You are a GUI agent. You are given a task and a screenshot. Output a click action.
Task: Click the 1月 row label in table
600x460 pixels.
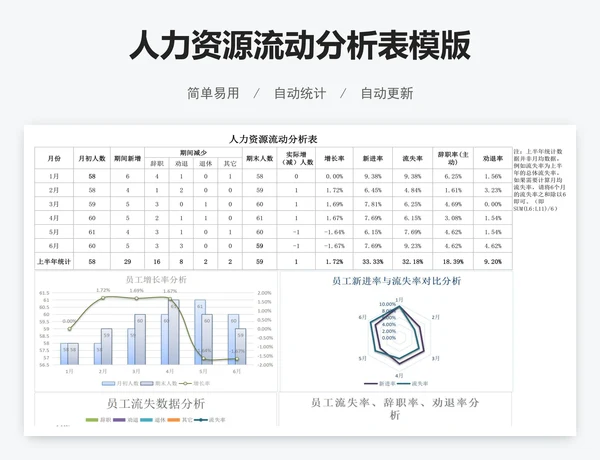tap(54, 176)
